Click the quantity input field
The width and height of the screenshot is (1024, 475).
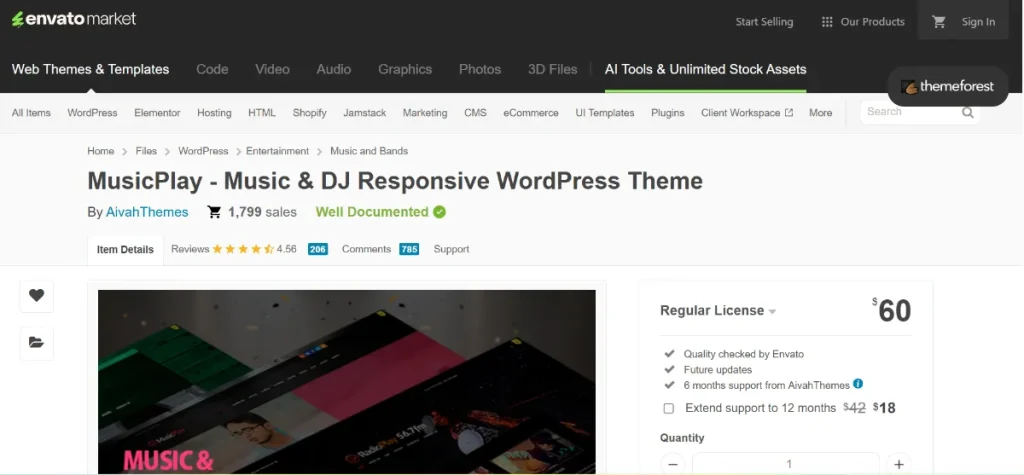786,464
